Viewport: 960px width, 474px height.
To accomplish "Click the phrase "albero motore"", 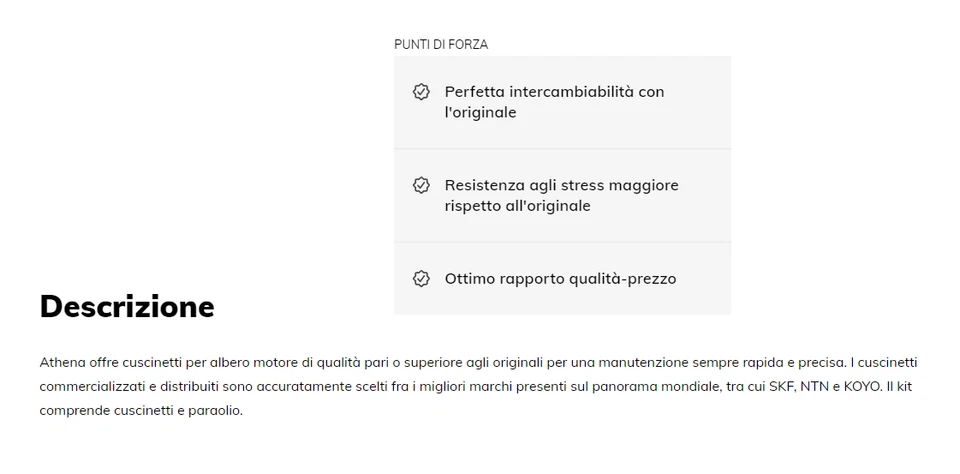I will (x=229, y=362).
